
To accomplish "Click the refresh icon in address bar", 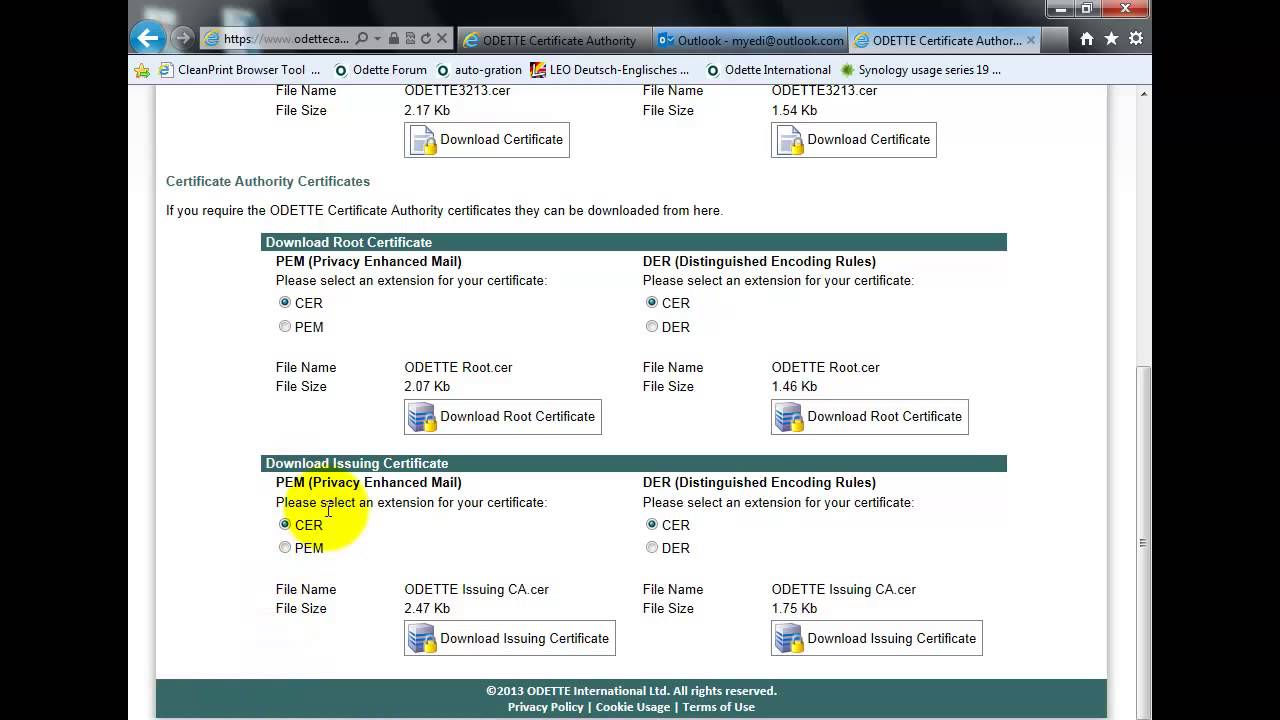I will click(x=426, y=39).
